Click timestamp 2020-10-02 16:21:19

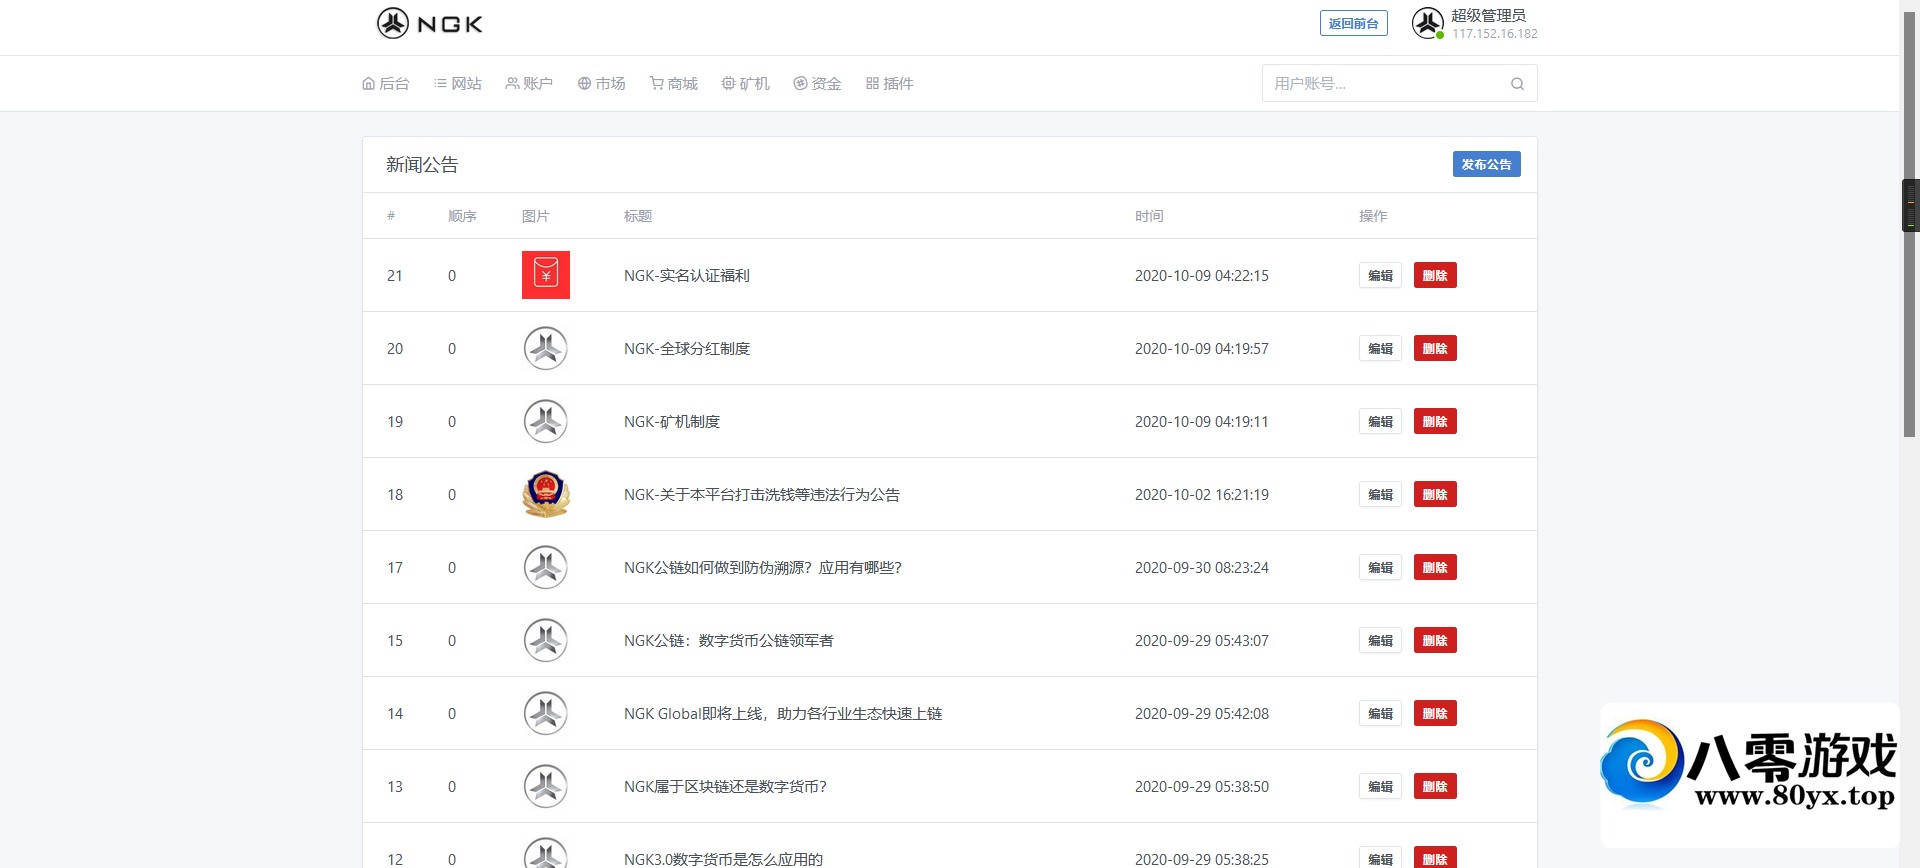click(1202, 494)
